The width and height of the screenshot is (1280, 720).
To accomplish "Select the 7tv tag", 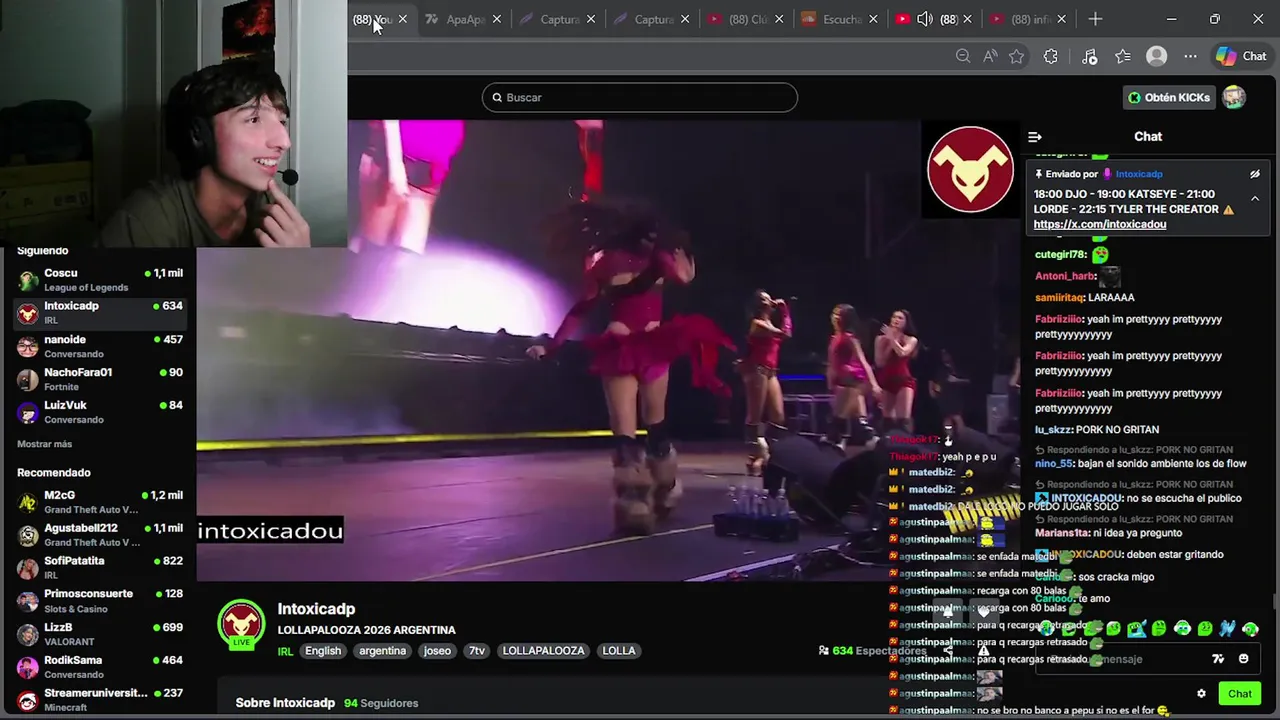I will [477, 651].
